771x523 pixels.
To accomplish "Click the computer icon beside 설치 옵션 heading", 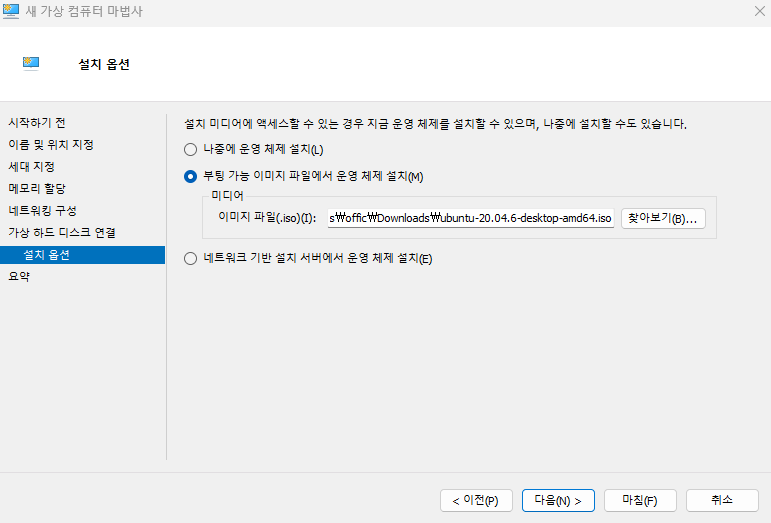I will tap(30, 63).
